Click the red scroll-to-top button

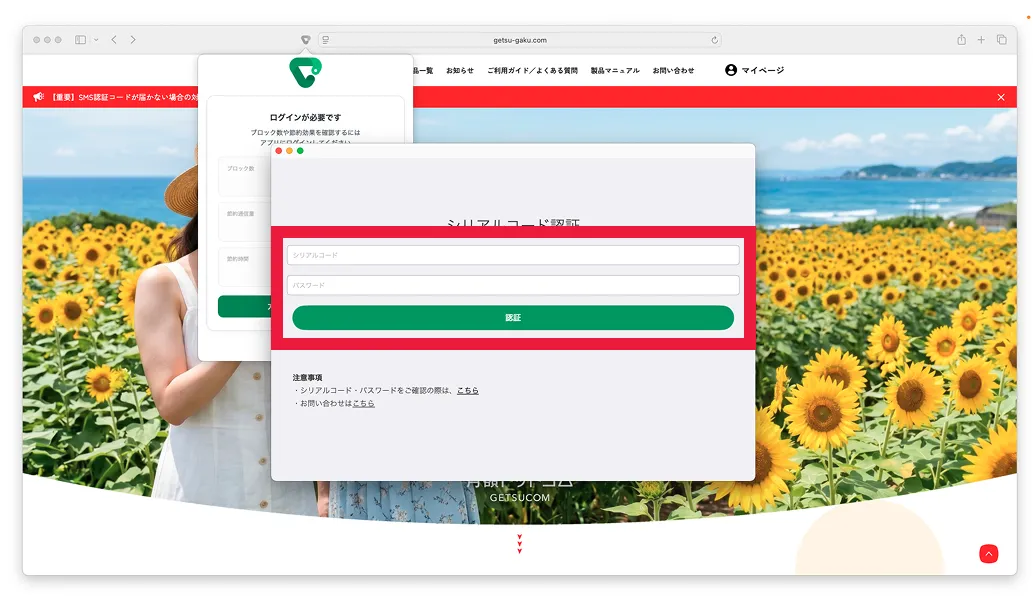pos(988,554)
